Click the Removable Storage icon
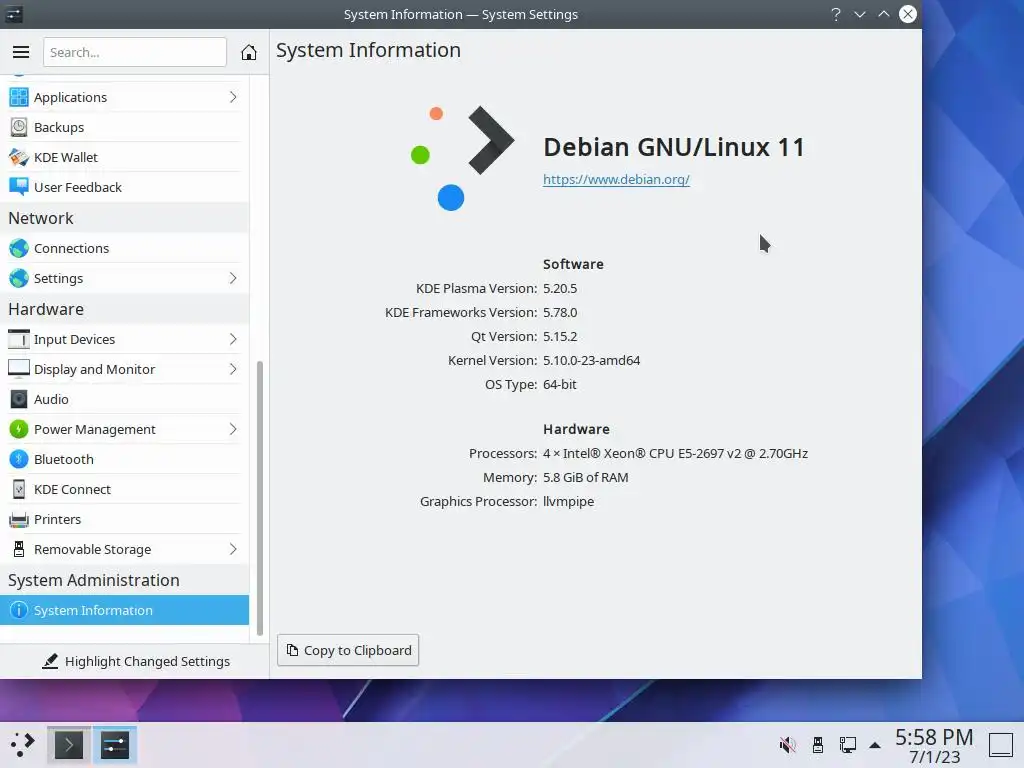Screen dimensions: 1024x768 (x=19, y=550)
